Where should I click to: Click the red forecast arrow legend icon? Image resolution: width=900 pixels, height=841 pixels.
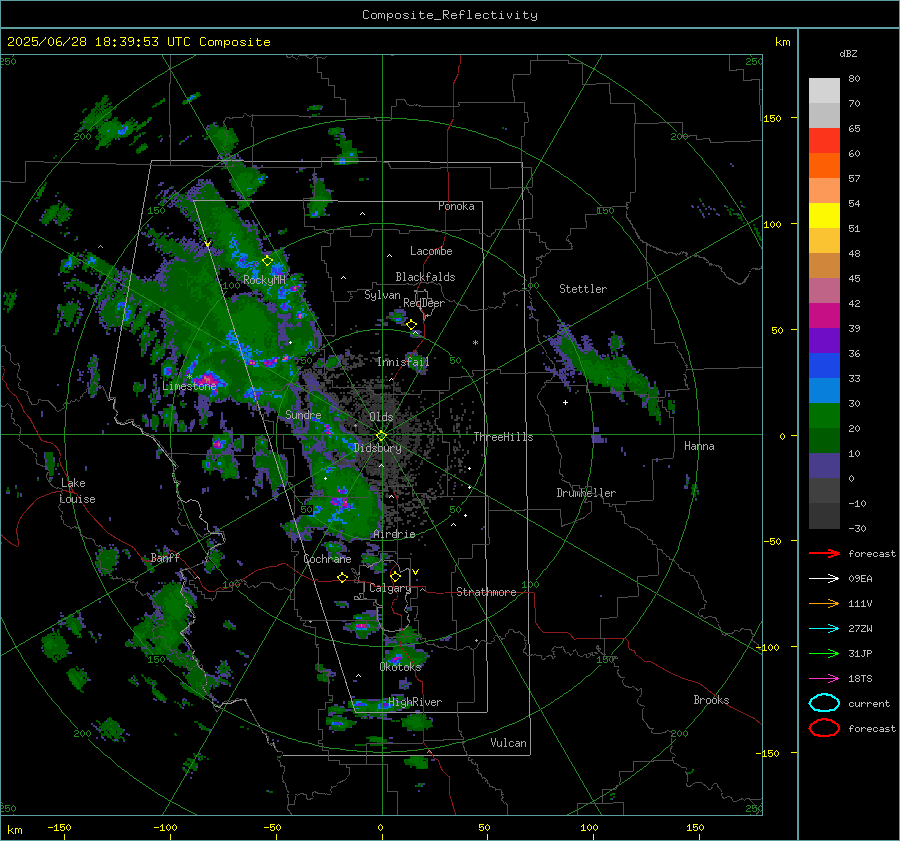824,553
